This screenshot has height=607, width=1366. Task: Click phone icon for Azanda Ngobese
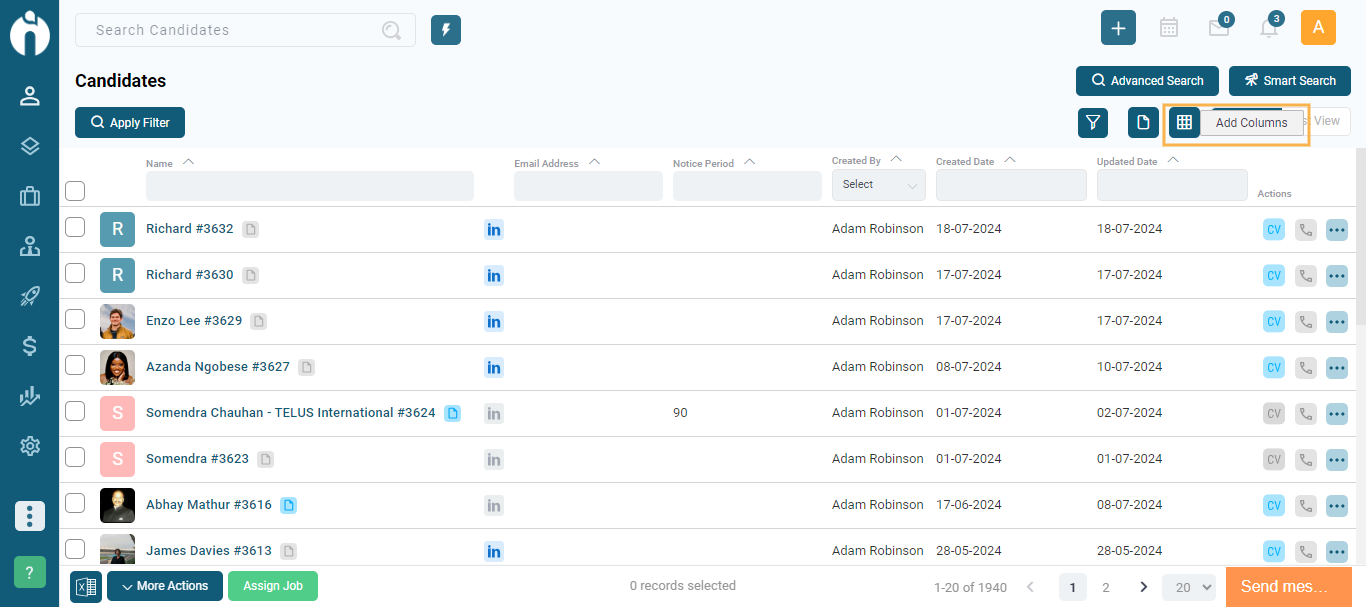pyautogui.click(x=1305, y=367)
